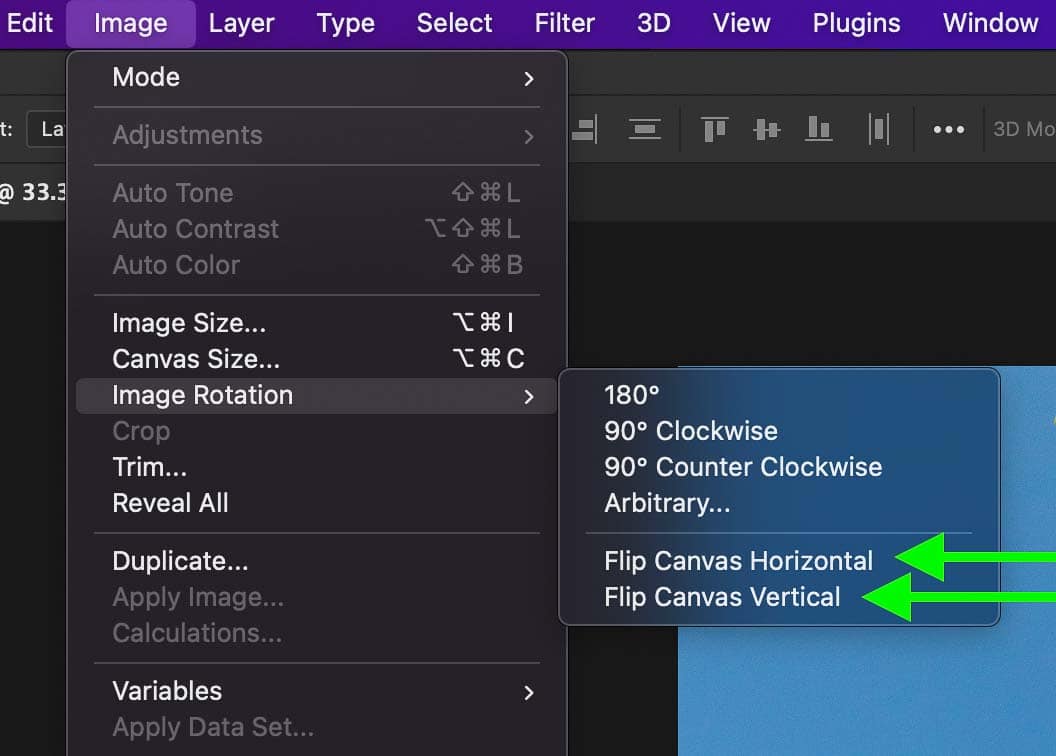Click the align bottom edges icon
Viewport: 1056px width, 756px height.
pyautogui.click(x=819, y=129)
